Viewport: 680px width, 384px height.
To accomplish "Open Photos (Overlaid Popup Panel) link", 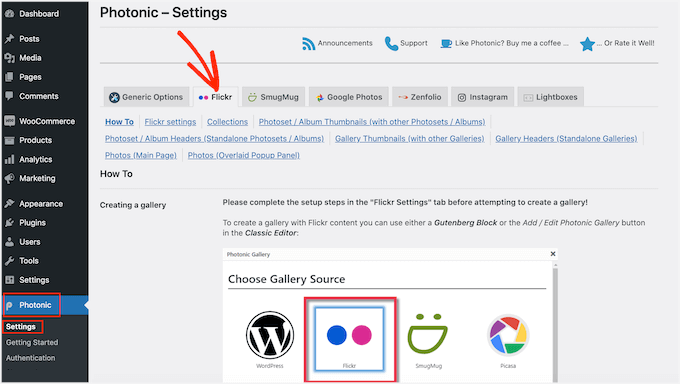I will tap(244, 155).
